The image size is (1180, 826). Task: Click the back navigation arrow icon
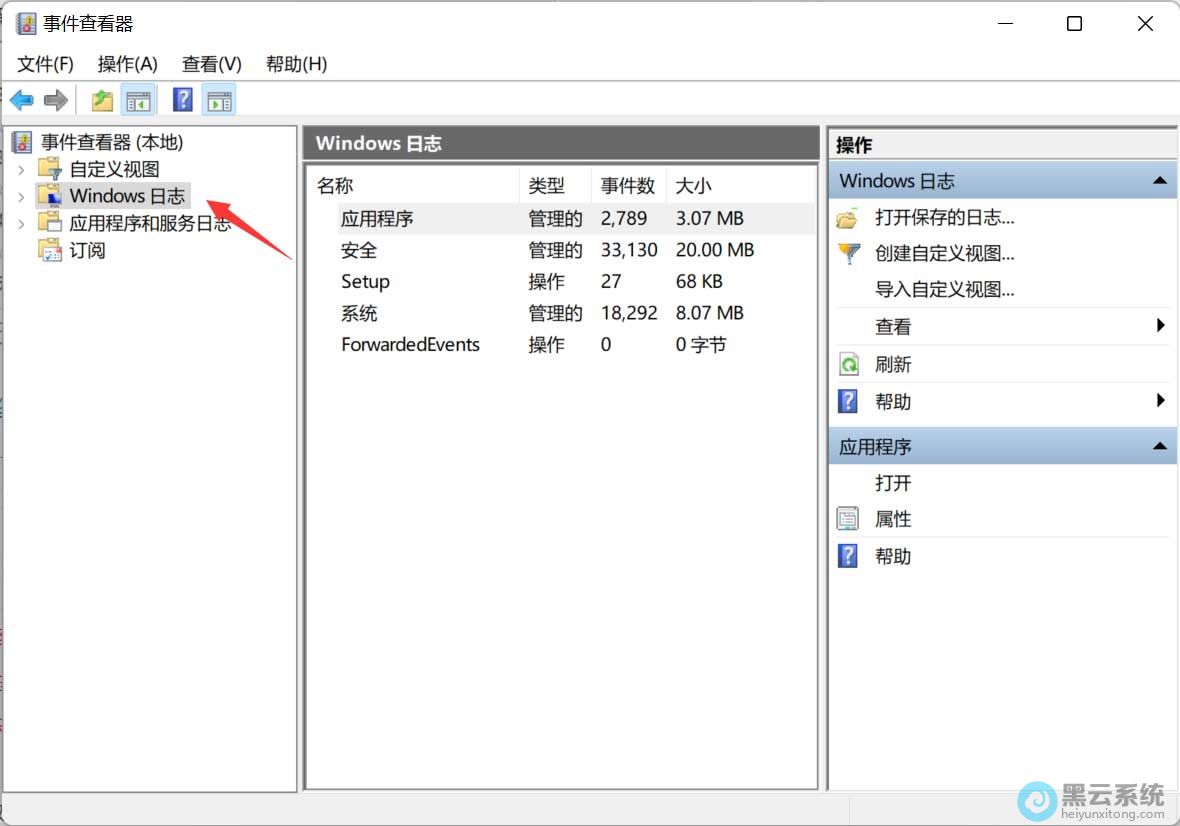pos(21,99)
